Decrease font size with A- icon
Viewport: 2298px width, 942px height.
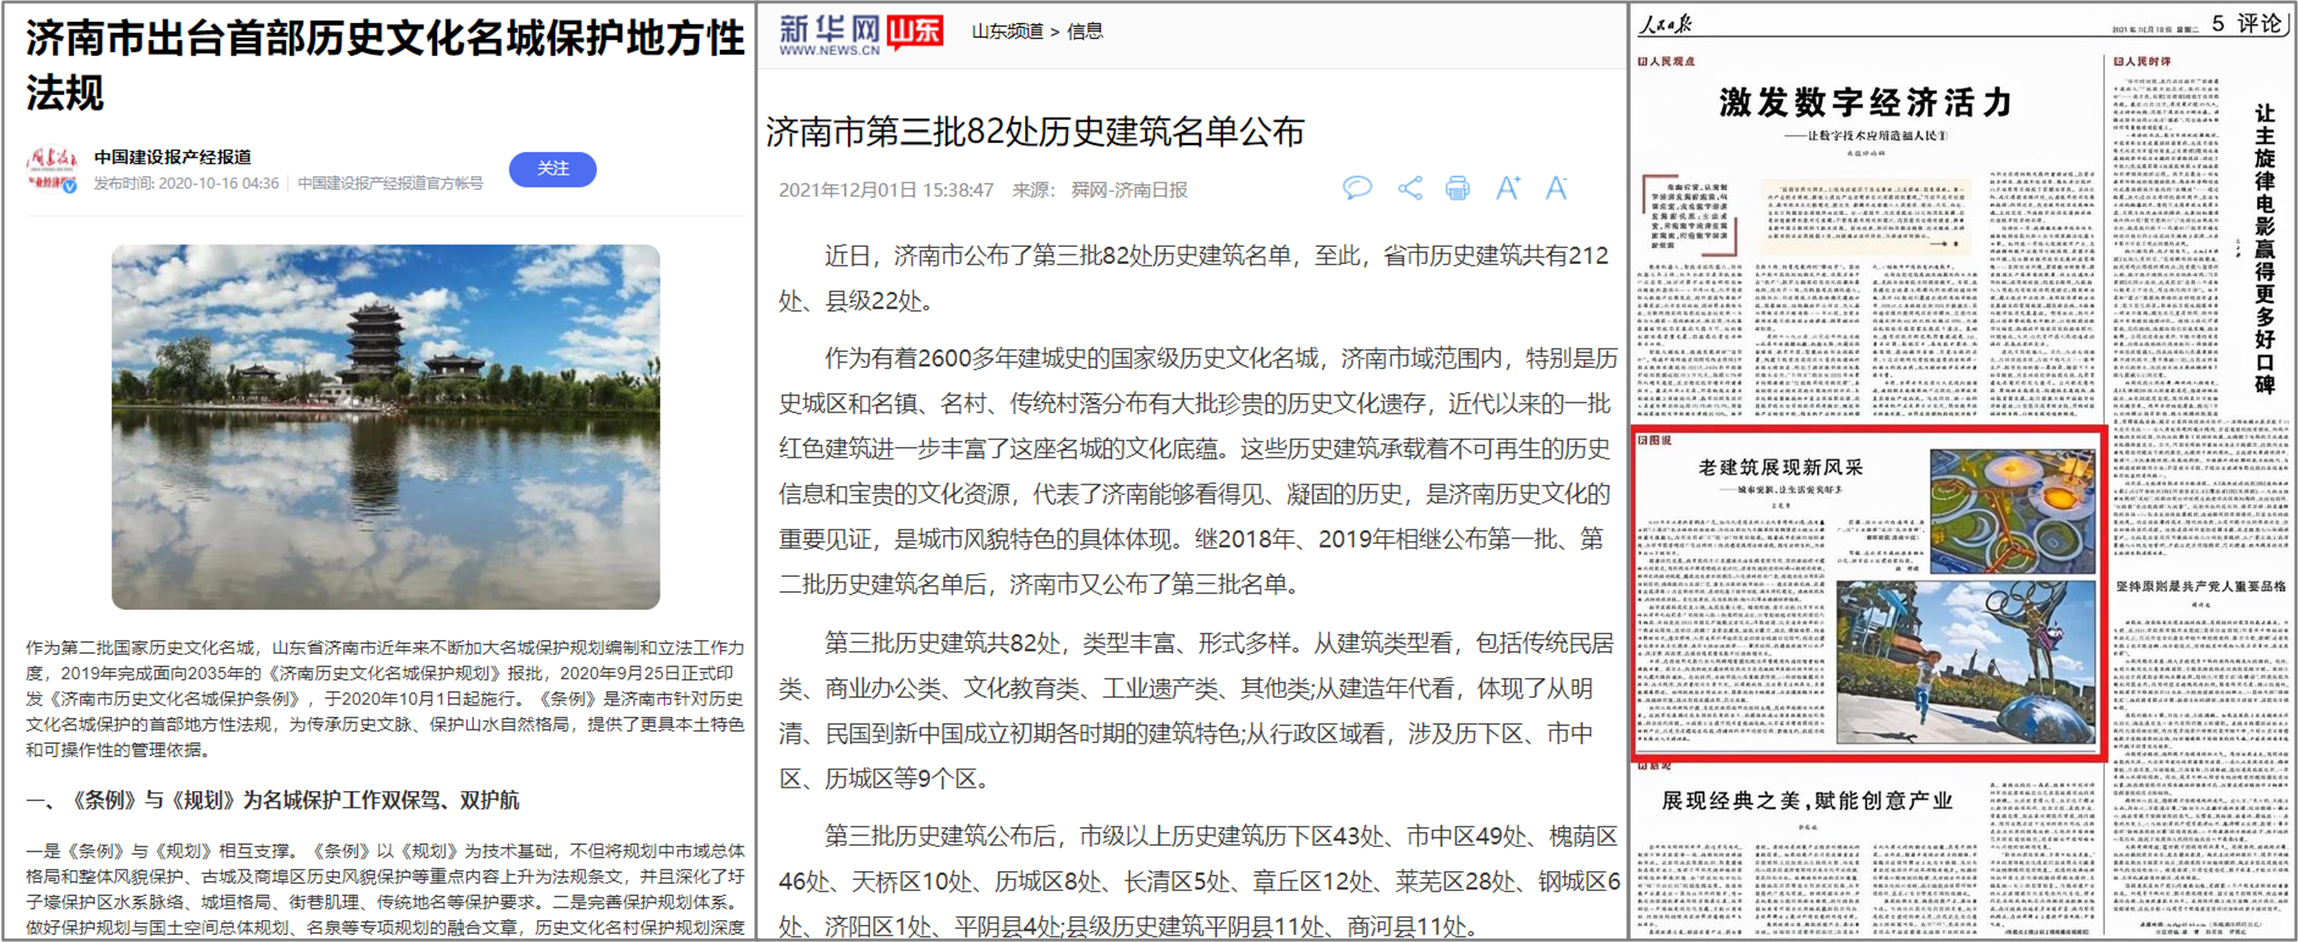click(x=1556, y=188)
